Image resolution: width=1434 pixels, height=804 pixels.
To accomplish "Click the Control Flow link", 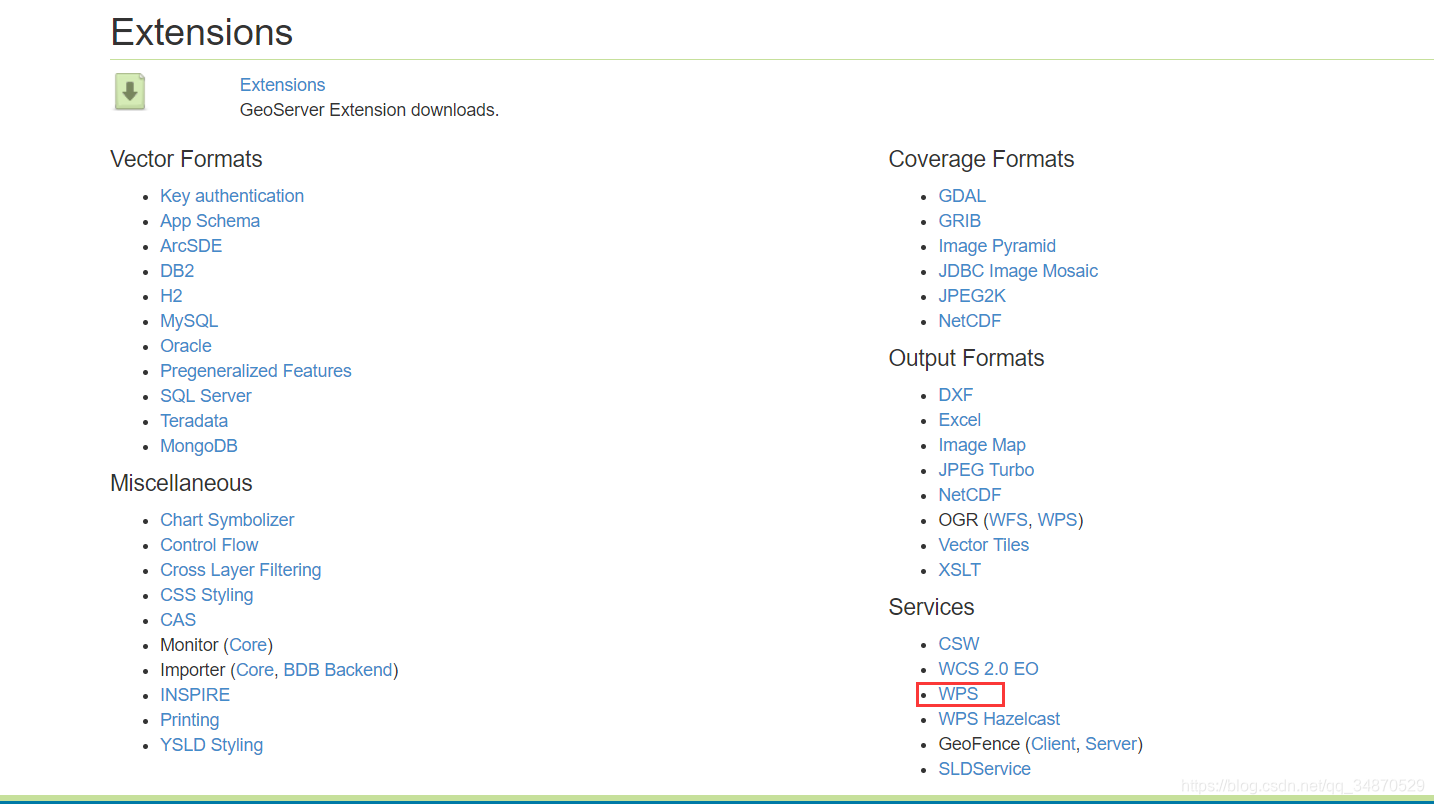I will click(209, 545).
